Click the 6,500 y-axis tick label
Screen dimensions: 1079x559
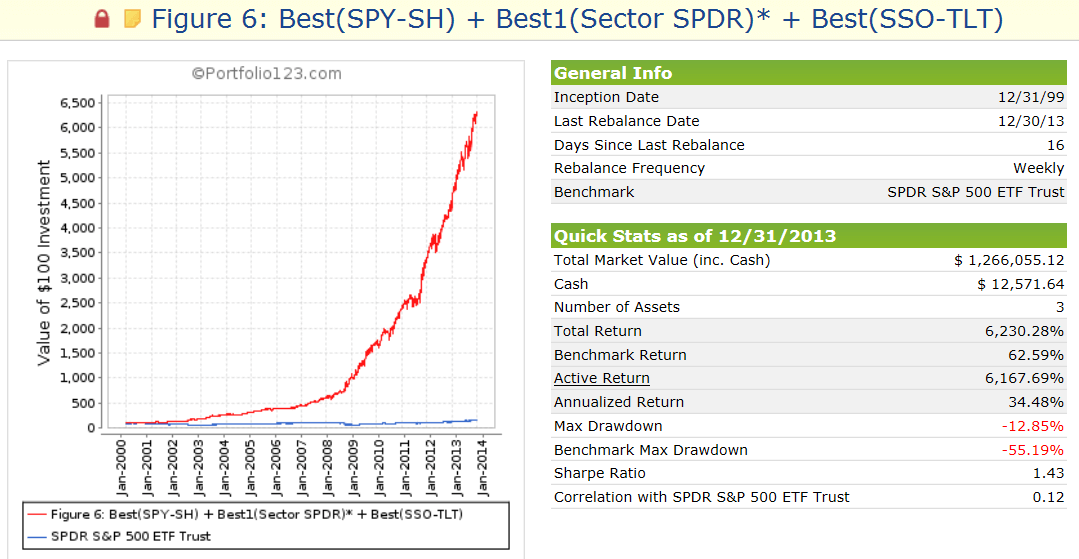coord(77,103)
